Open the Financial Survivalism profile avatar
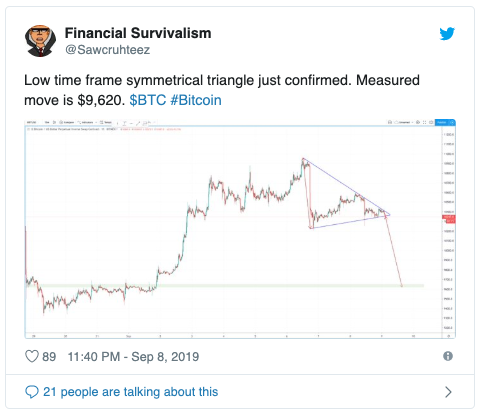Viewport: 482px width, 416px height. 40,41
